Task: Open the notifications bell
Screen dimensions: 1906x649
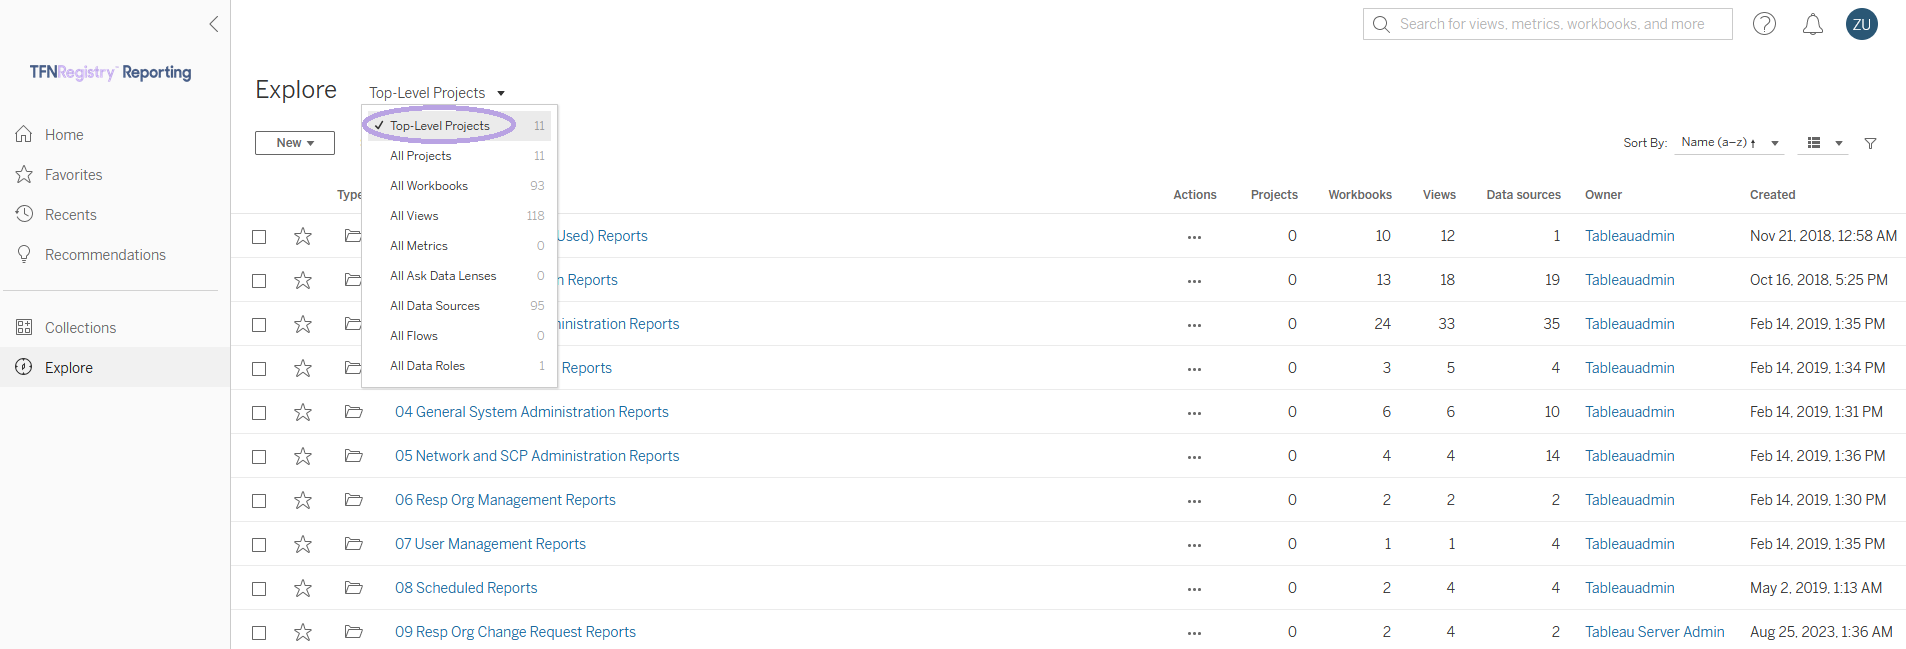Action: pos(1812,24)
